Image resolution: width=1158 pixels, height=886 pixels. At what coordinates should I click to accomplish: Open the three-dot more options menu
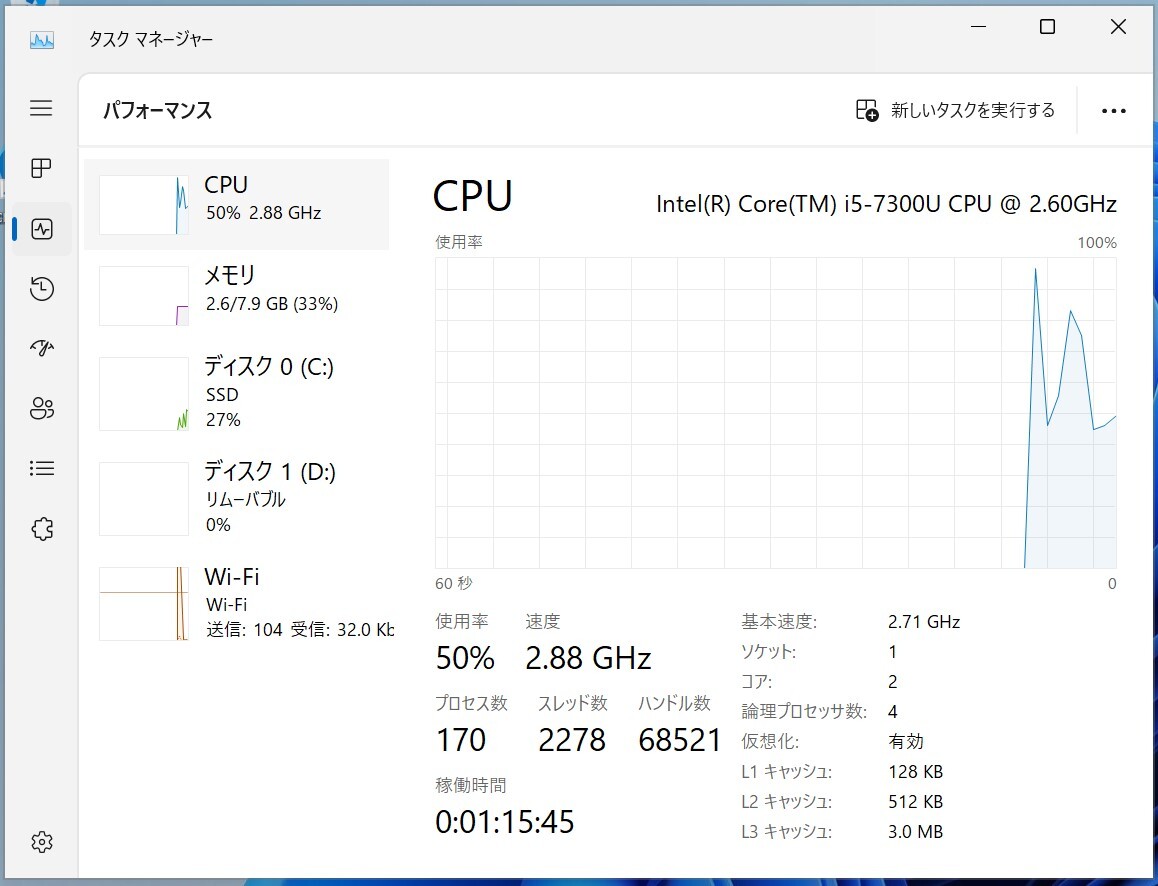1114,111
